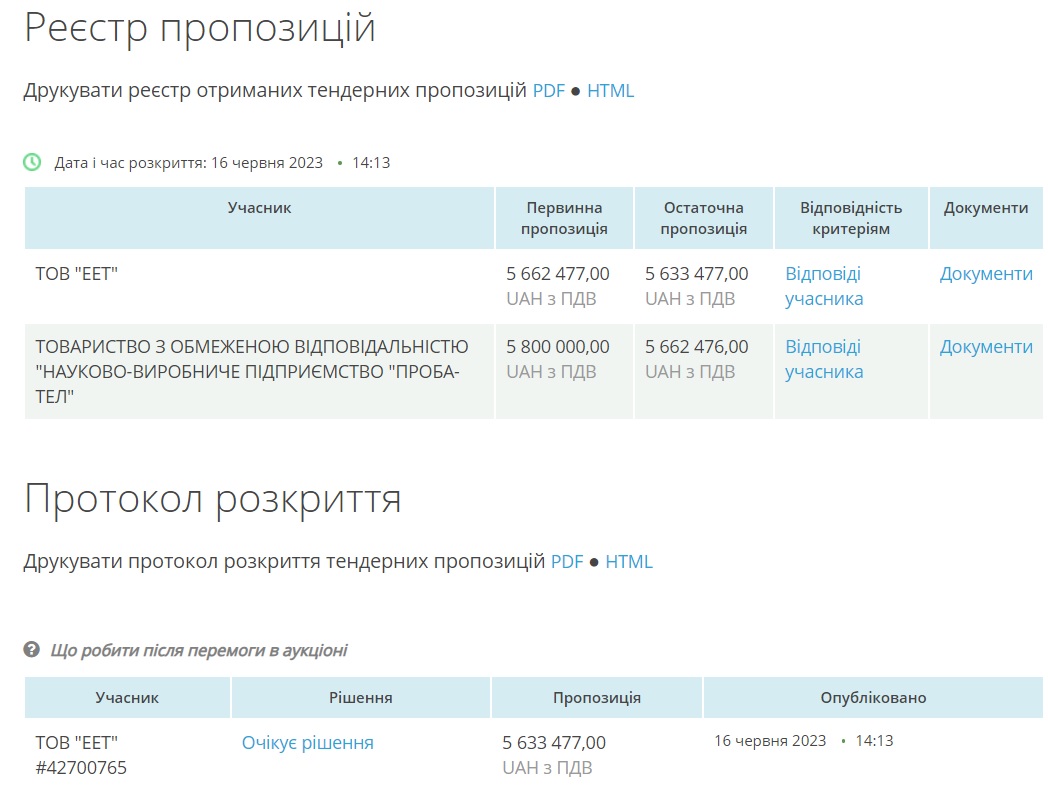Screen dimensions: 1048x807
Task: Open the PDF of the received proposals registry
Action: pos(548,91)
